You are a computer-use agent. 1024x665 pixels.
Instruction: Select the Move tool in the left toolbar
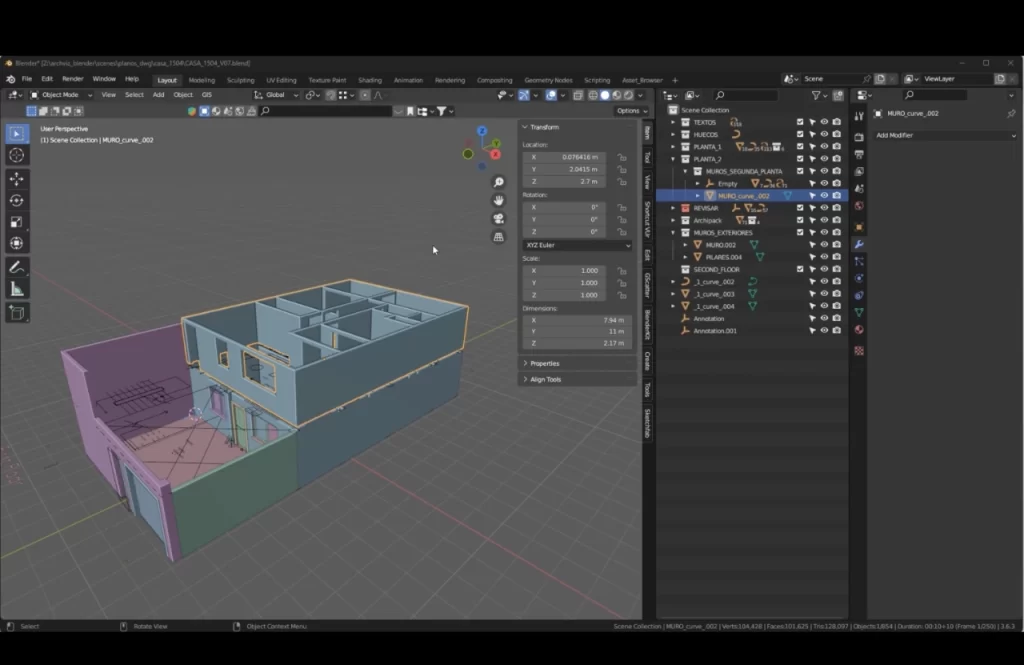tap(15, 178)
